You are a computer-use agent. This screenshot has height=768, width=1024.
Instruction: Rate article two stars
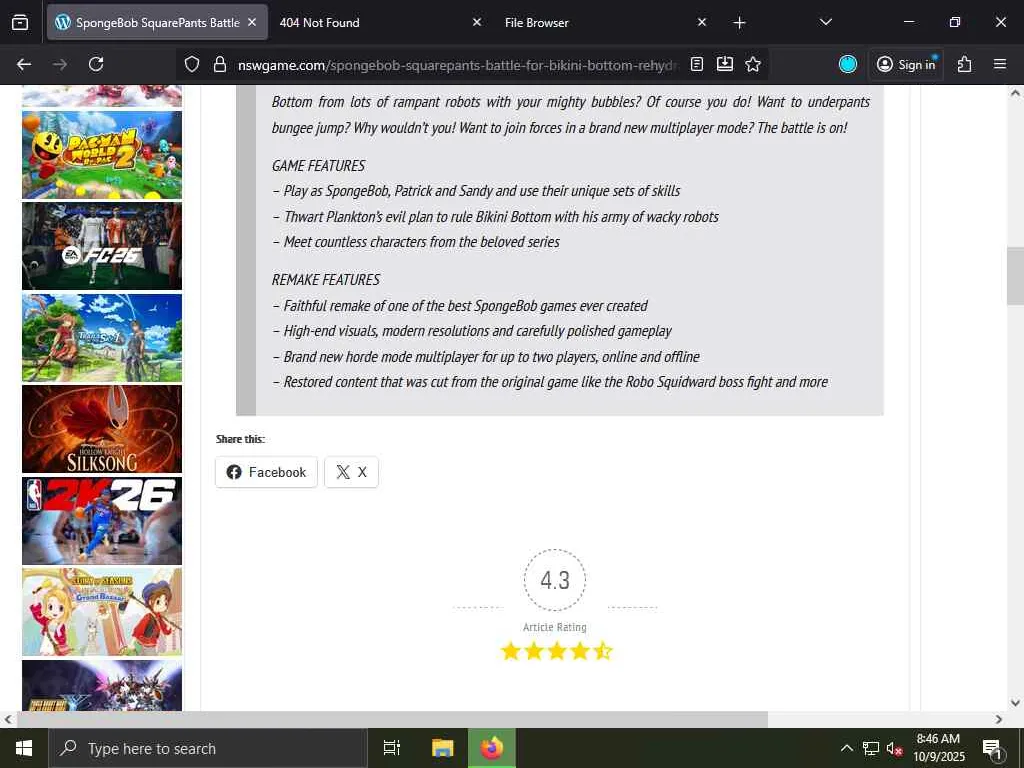click(534, 651)
